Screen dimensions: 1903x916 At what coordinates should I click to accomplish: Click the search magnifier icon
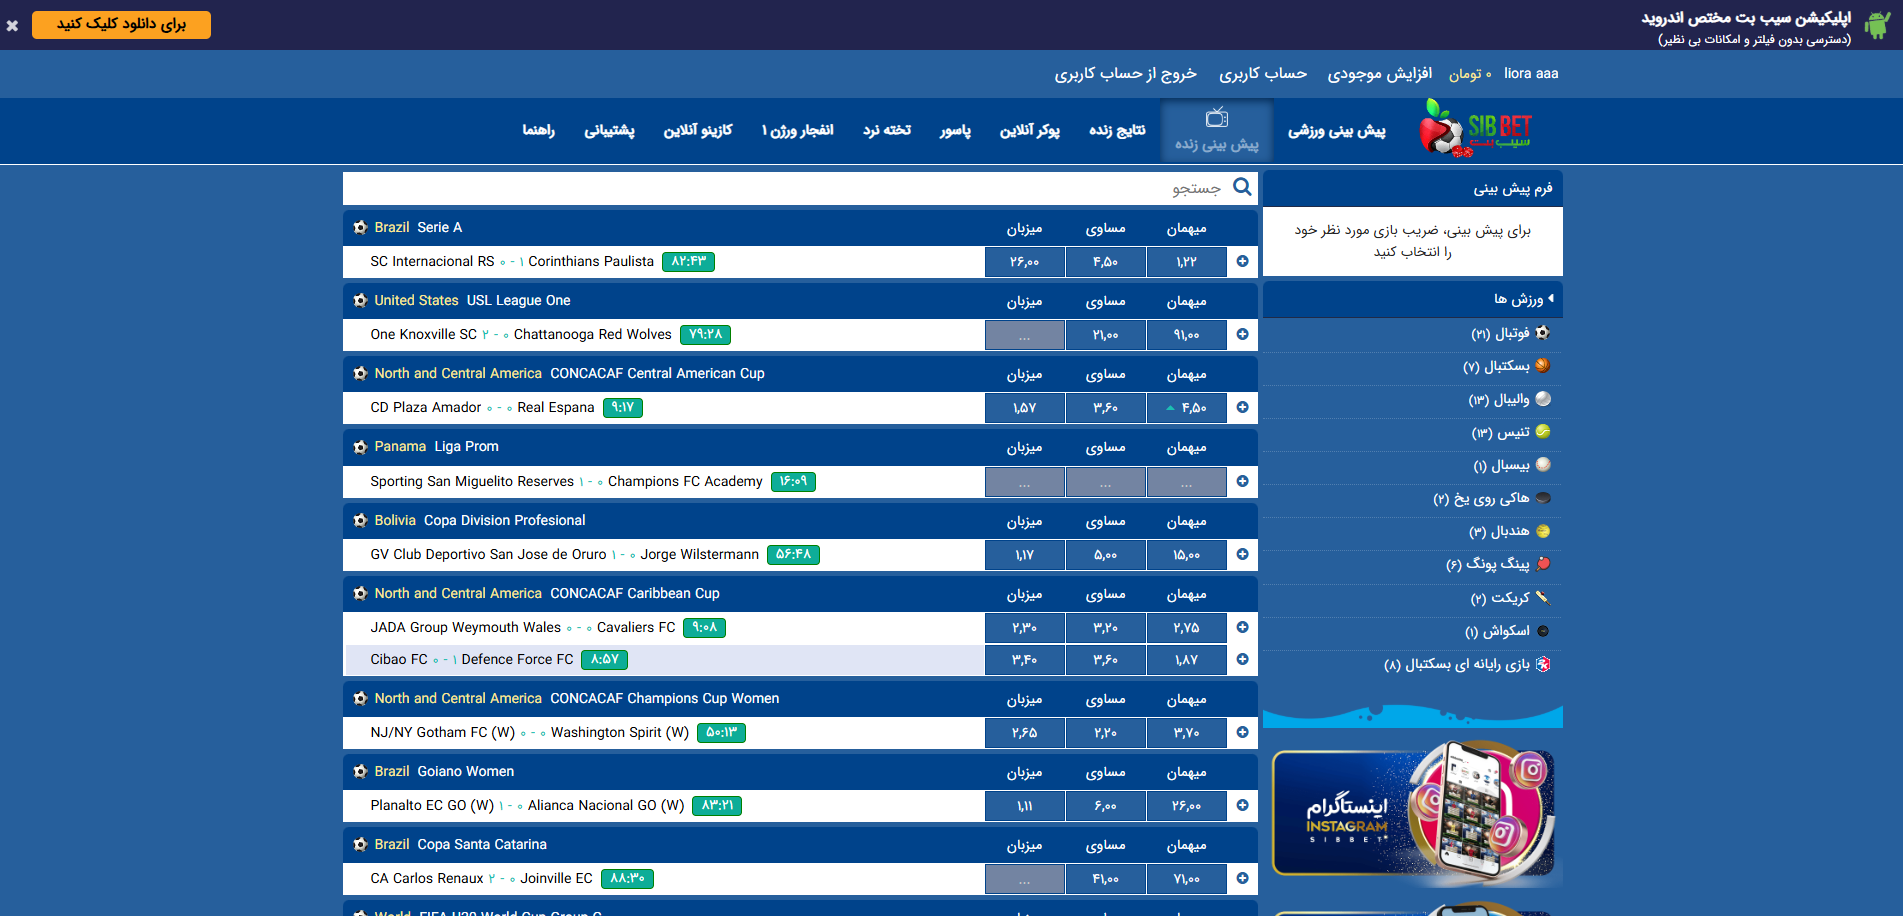pyautogui.click(x=1242, y=187)
